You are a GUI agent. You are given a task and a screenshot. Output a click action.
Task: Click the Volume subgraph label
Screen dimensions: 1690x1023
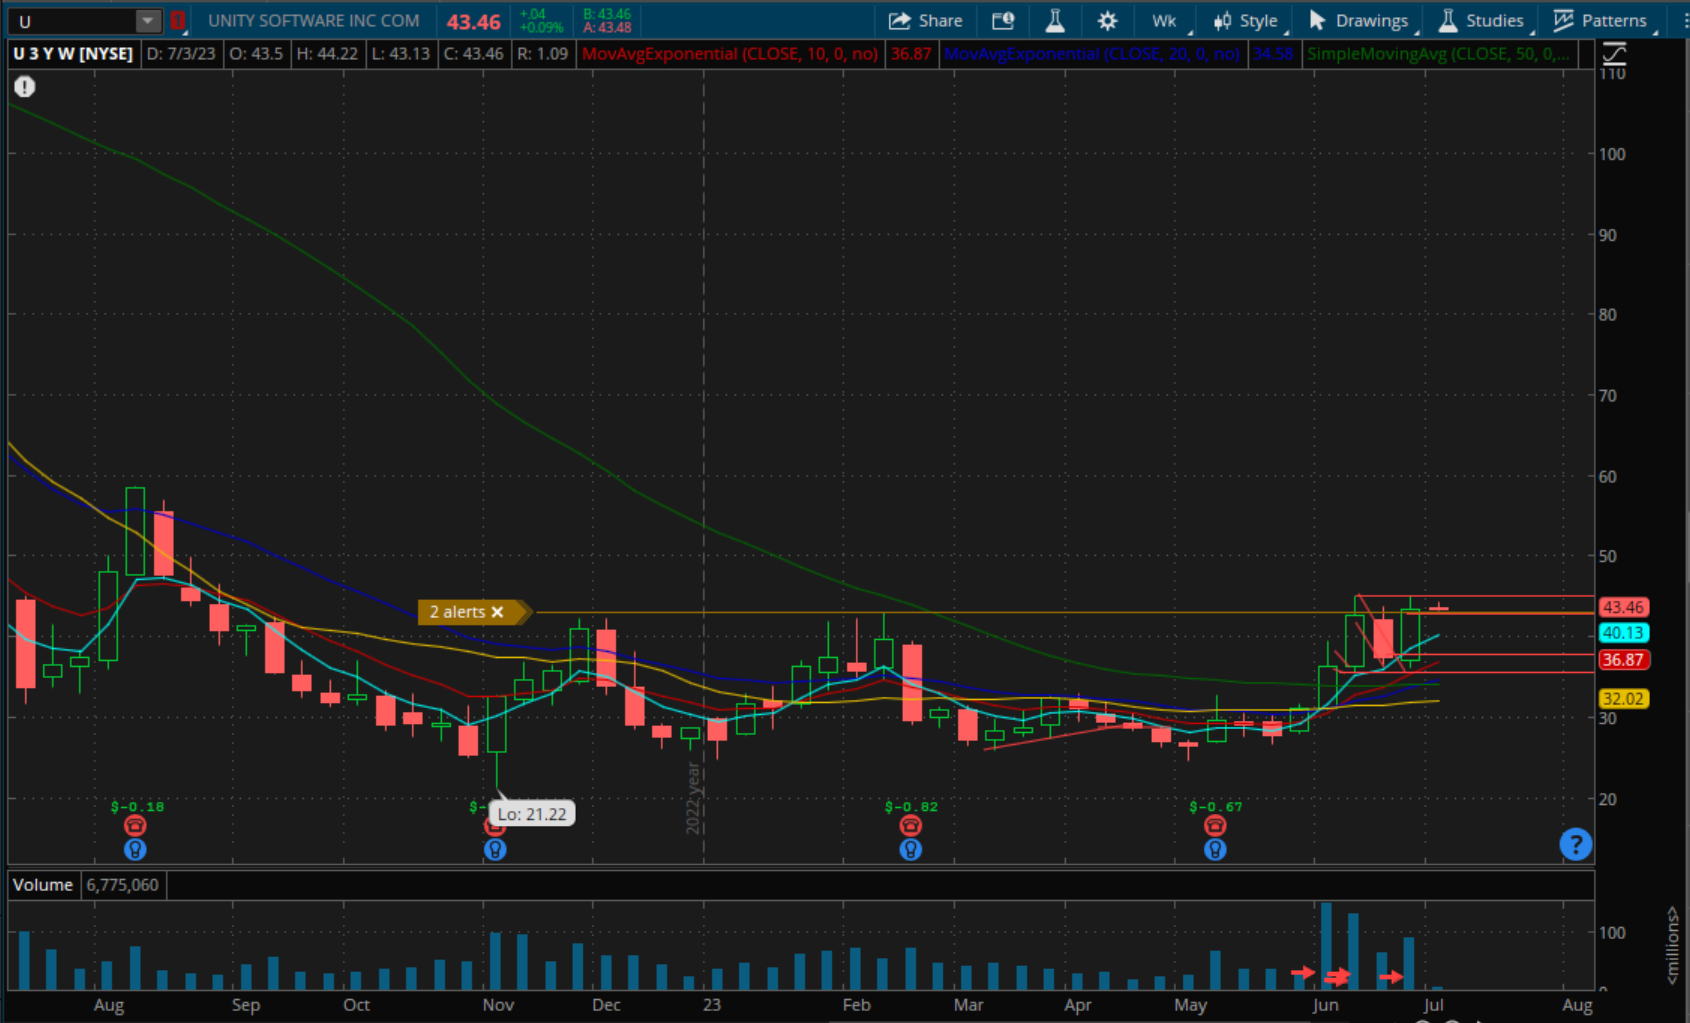(43, 885)
